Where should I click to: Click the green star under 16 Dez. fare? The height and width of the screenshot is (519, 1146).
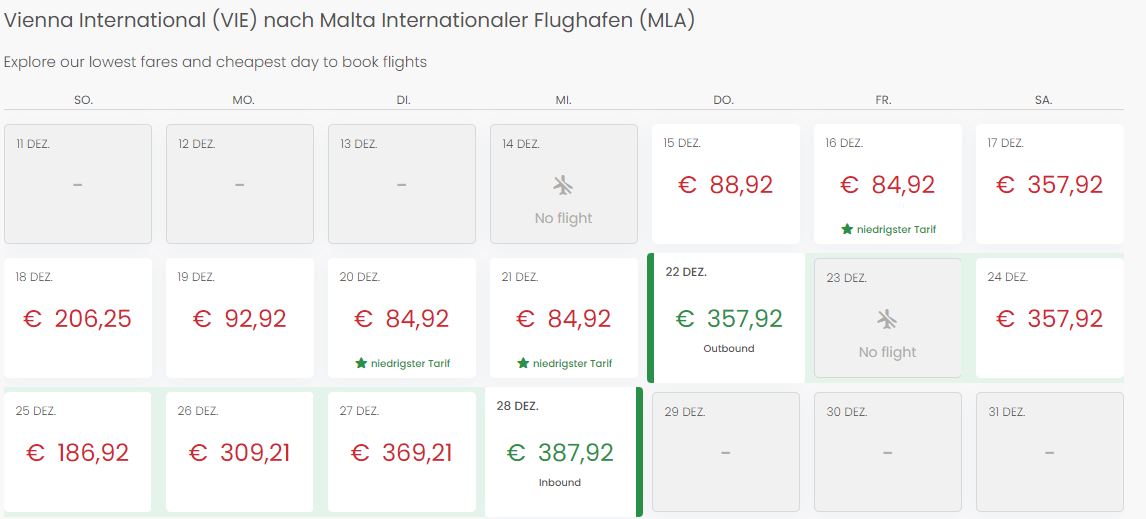click(x=847, y=229)
